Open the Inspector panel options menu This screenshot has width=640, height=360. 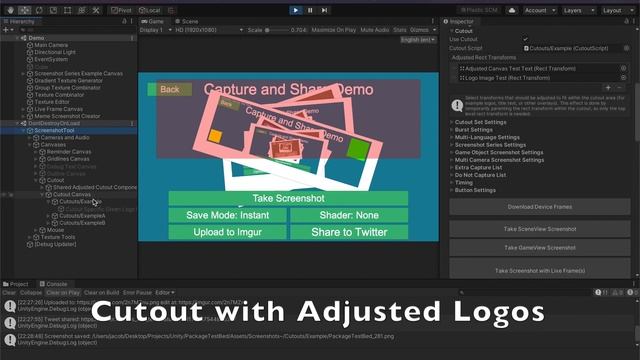pos(635,21)
